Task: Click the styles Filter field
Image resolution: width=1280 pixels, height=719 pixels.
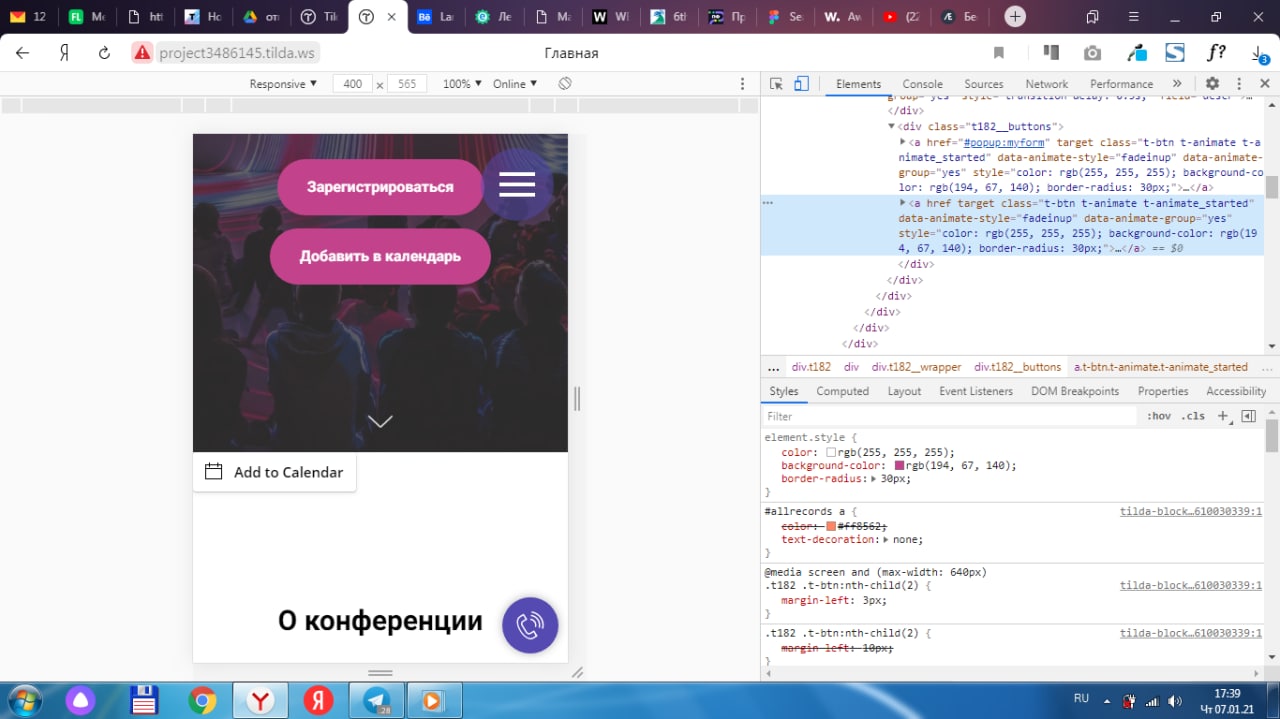Action: (950, 416)
